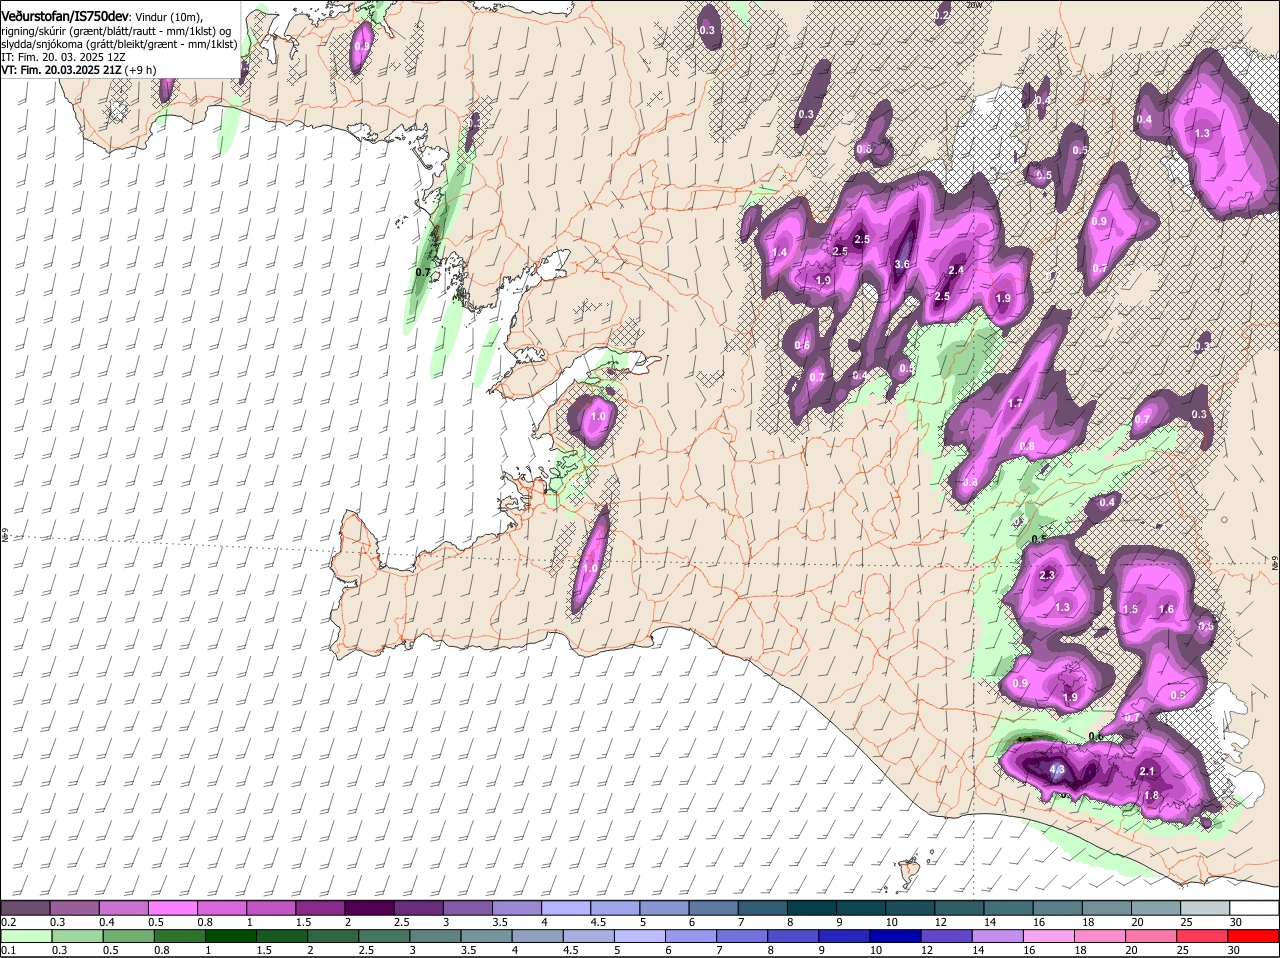Click the white upper legend swatch at 30
The height and width of the screenshot is (958, 1280).
[x=1252, y=907]
